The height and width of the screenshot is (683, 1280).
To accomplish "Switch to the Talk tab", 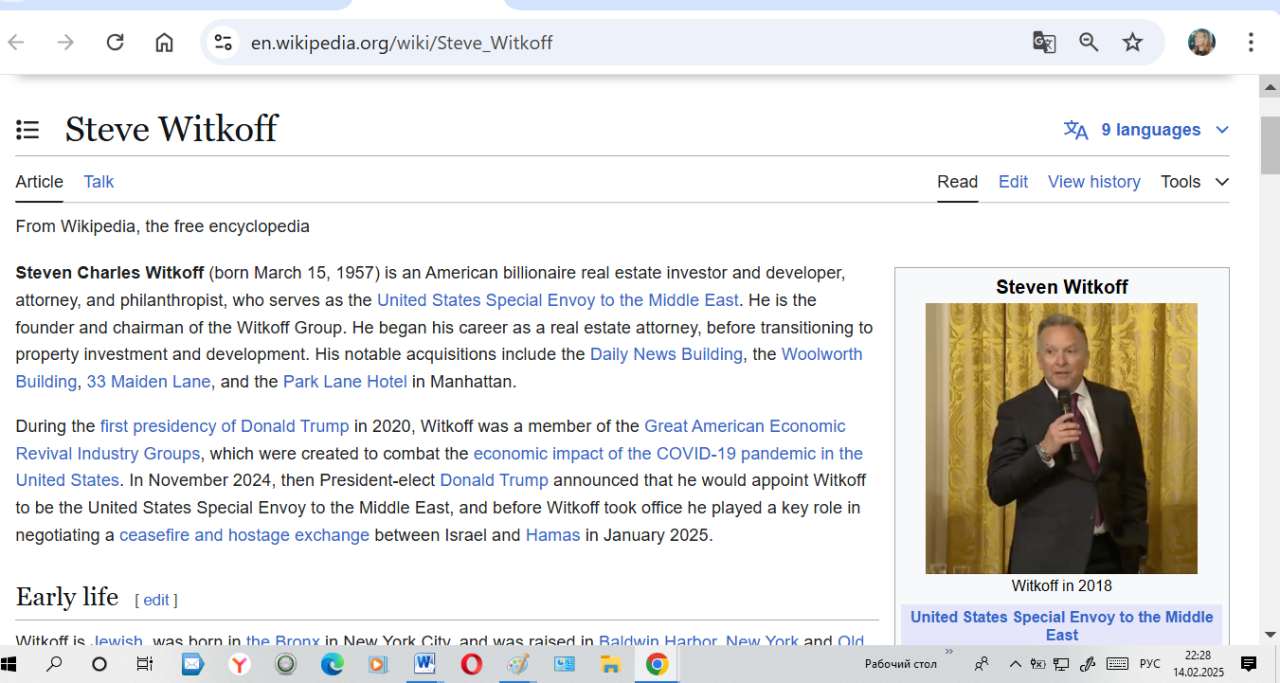I will (x=98, y=182).
